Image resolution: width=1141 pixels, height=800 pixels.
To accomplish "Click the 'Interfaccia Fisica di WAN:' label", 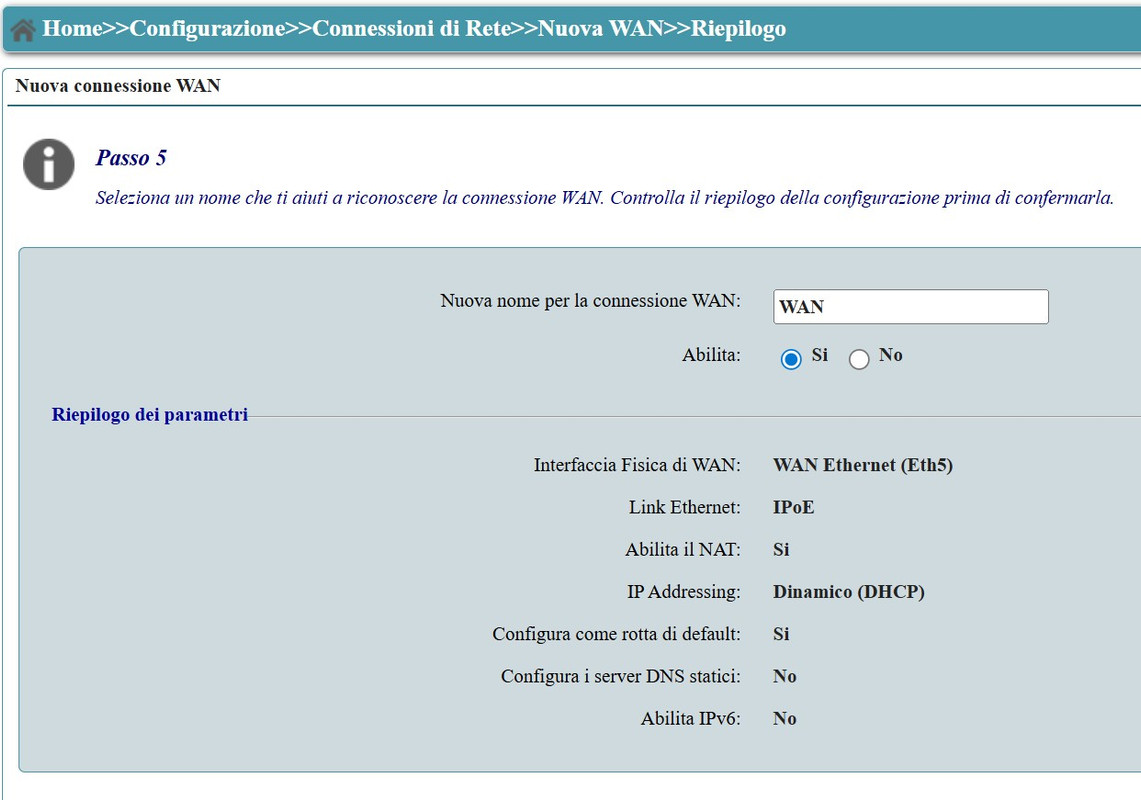I will coord(637,465).
